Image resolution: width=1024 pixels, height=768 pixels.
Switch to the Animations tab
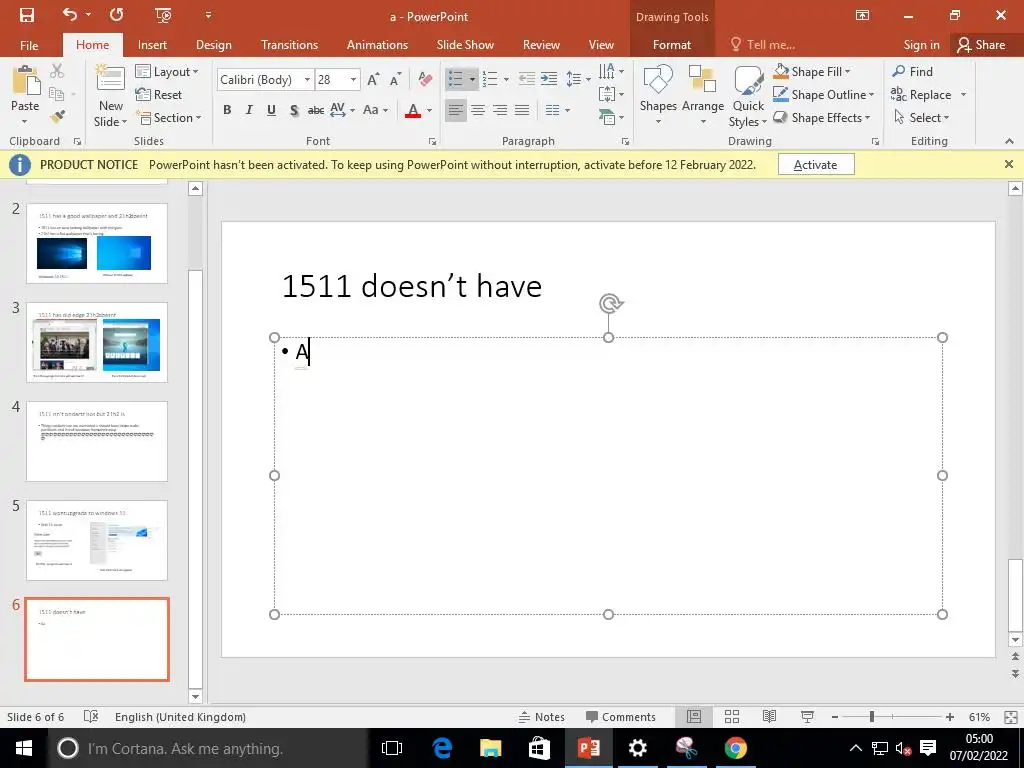tap(377, 44)
